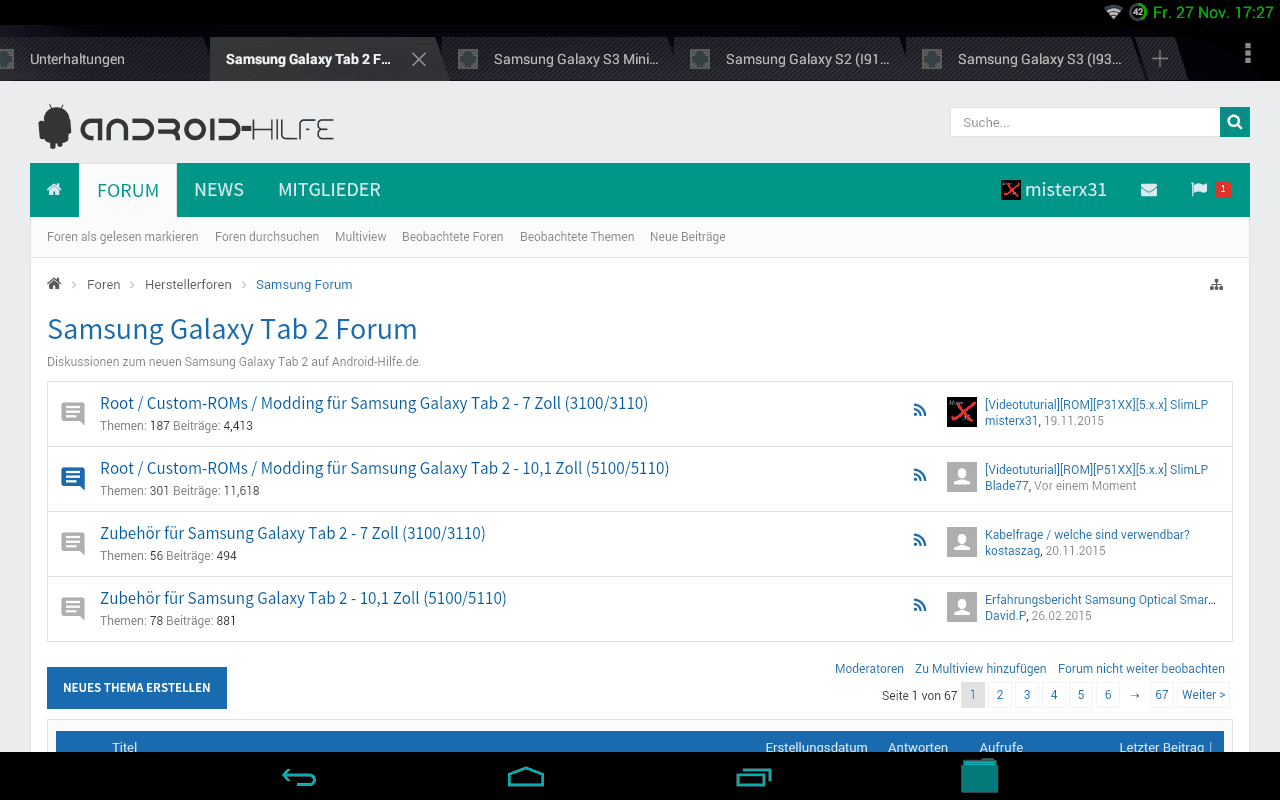This screenshot has height=800, width=1280.
Task: Open the sitemap icon beside the breadcrumbs
Action: point(1216,285)
